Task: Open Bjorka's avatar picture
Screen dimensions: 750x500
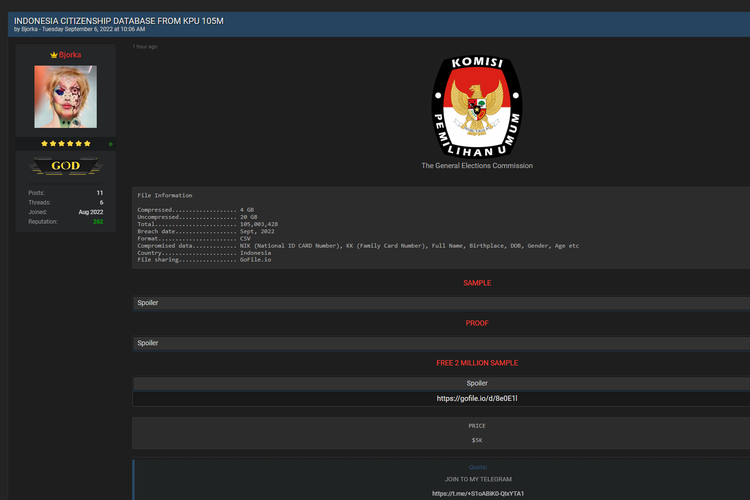Action: [66, 97]
